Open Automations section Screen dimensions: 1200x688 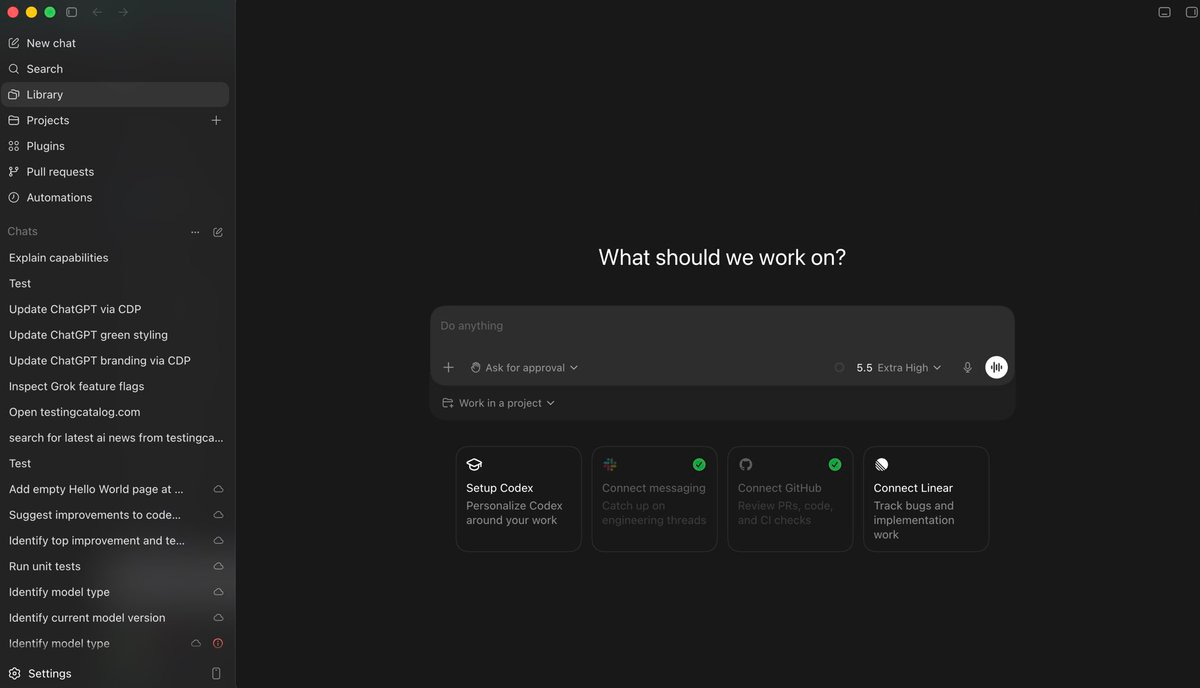pyautogui.click(x=115, y=198)
